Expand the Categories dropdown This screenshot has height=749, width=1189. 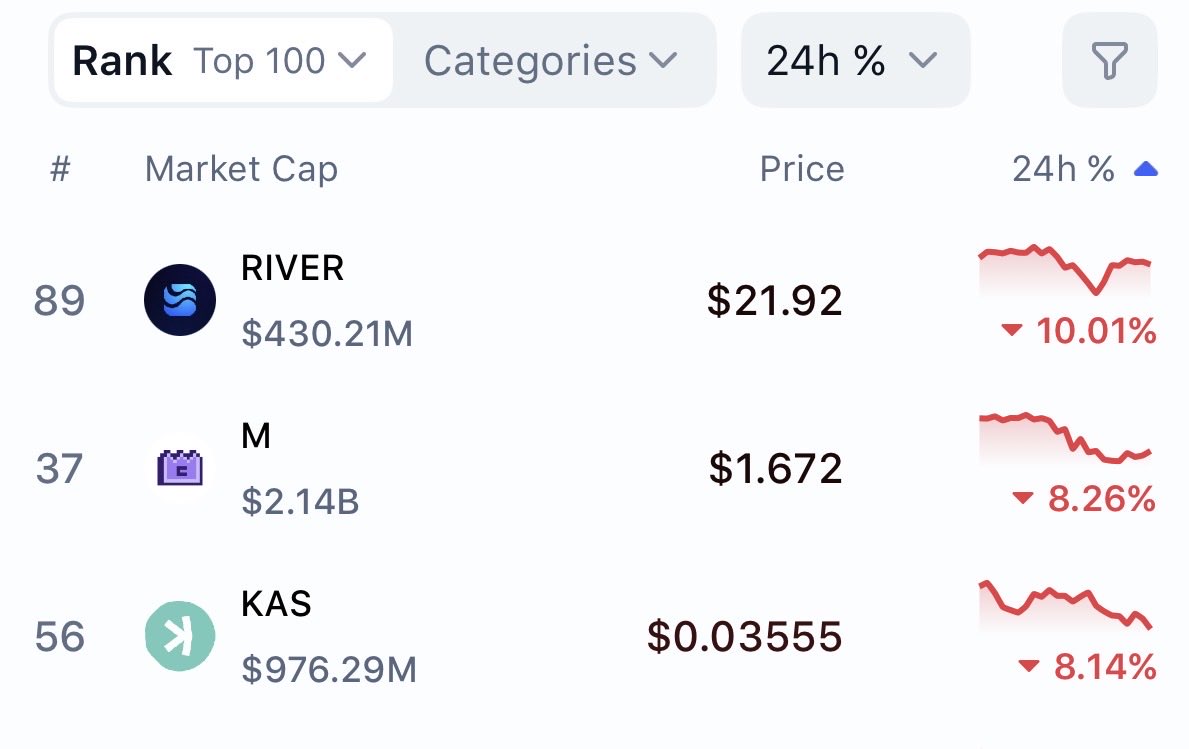pos(551,61)
